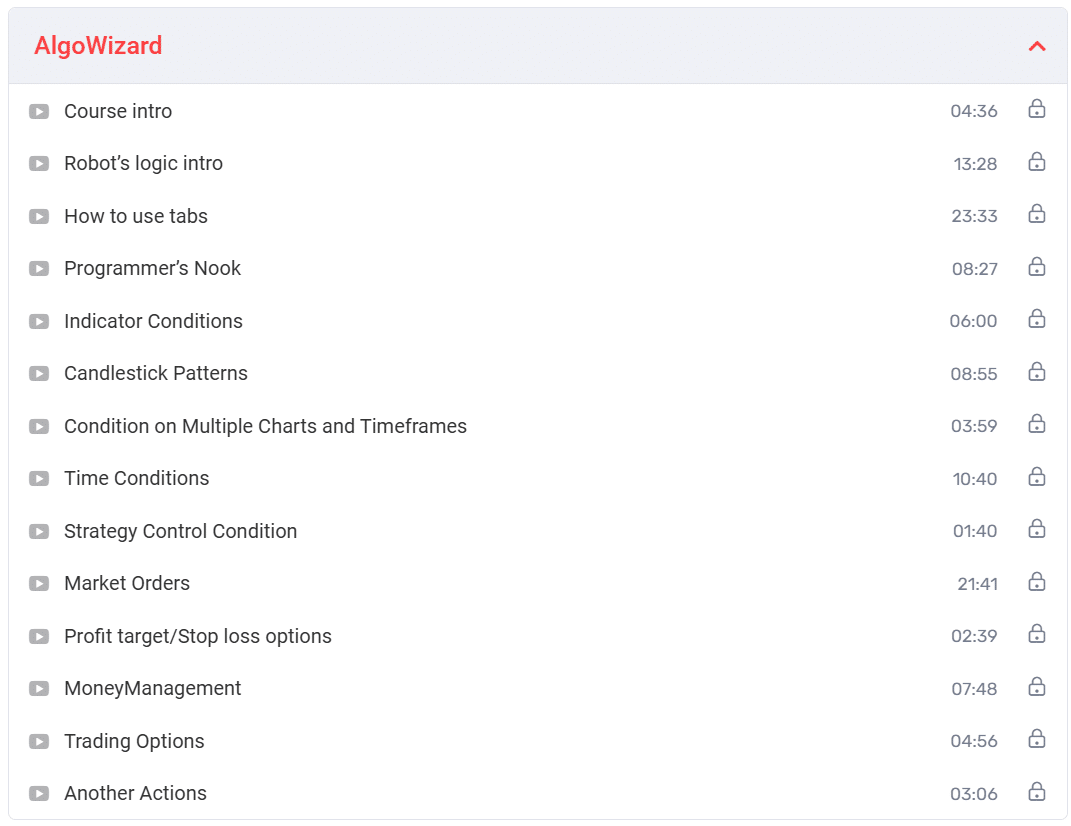Open the Candlestick Patterns lesson
This screenshot has width=1071, height=826.
coord(156,373)
